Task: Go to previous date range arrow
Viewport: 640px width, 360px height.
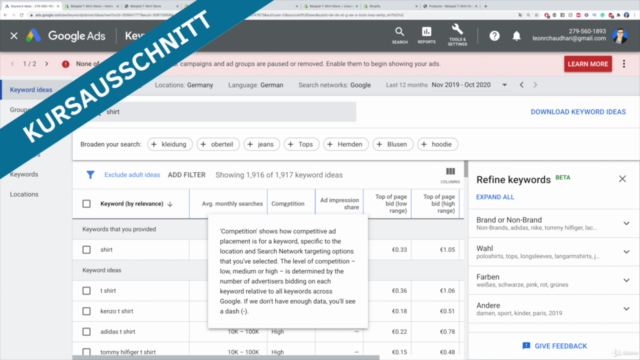Action: (x=522, y=85)
